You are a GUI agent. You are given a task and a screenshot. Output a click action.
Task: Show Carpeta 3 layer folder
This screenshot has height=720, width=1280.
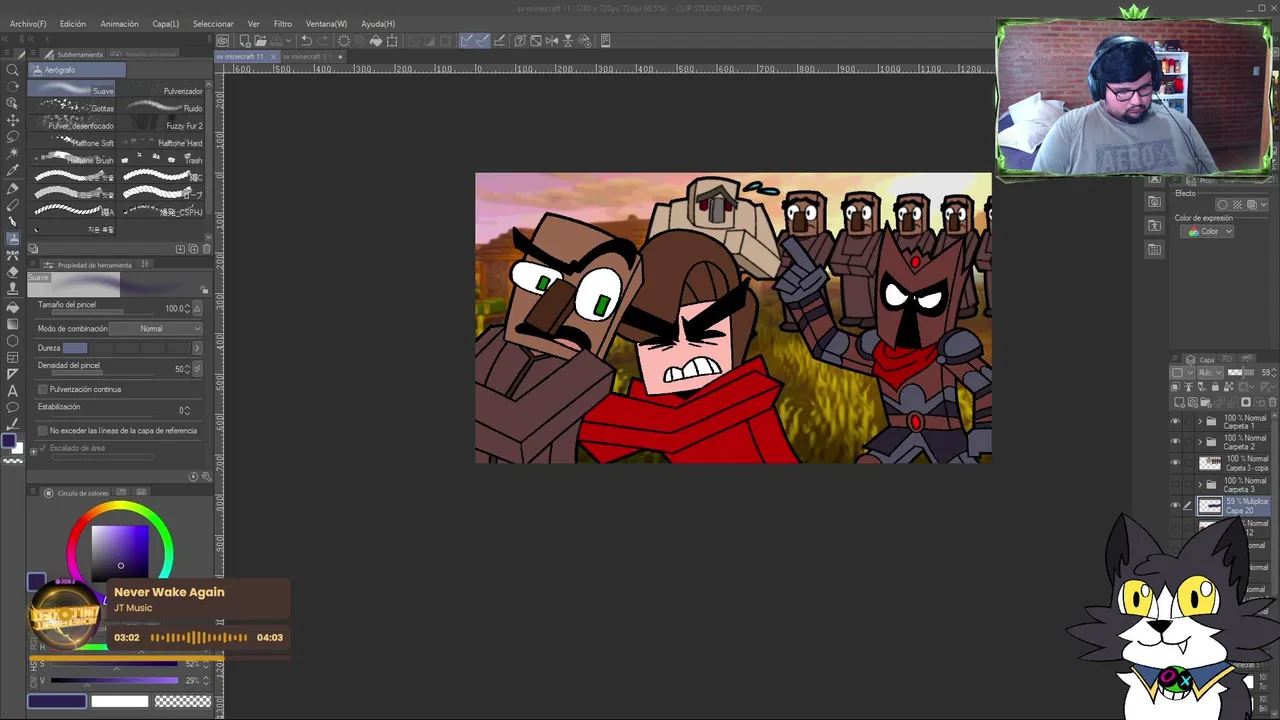pyautogui.click(x=1175, y=484)
